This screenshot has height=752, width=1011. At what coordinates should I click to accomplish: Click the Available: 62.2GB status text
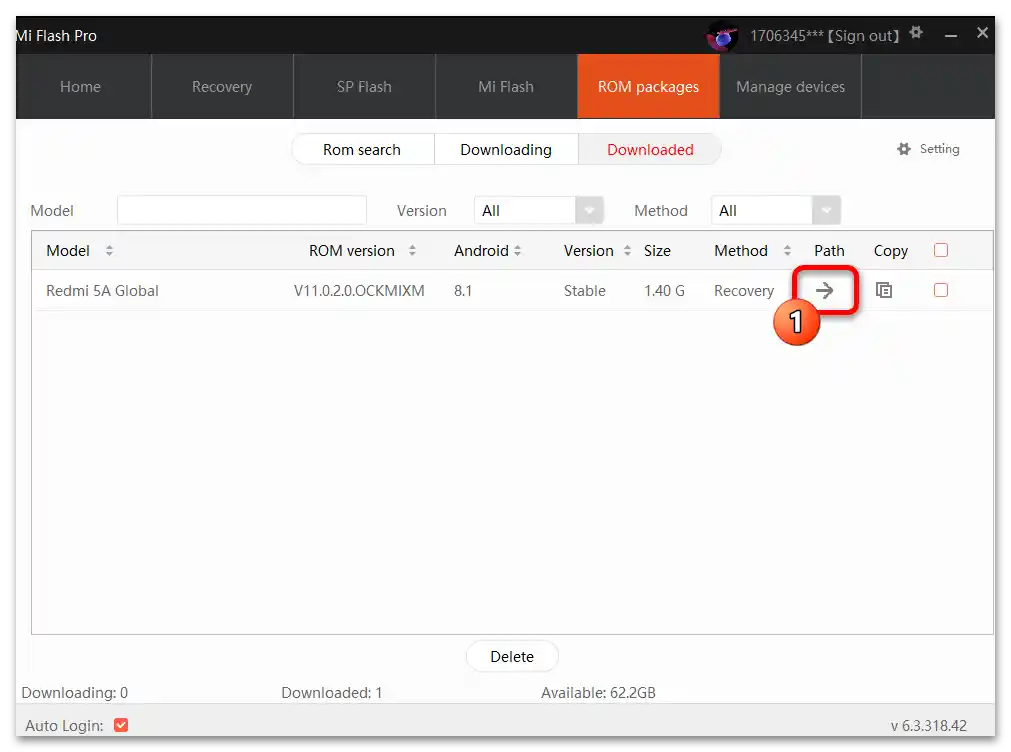click(x=598, y=693)
